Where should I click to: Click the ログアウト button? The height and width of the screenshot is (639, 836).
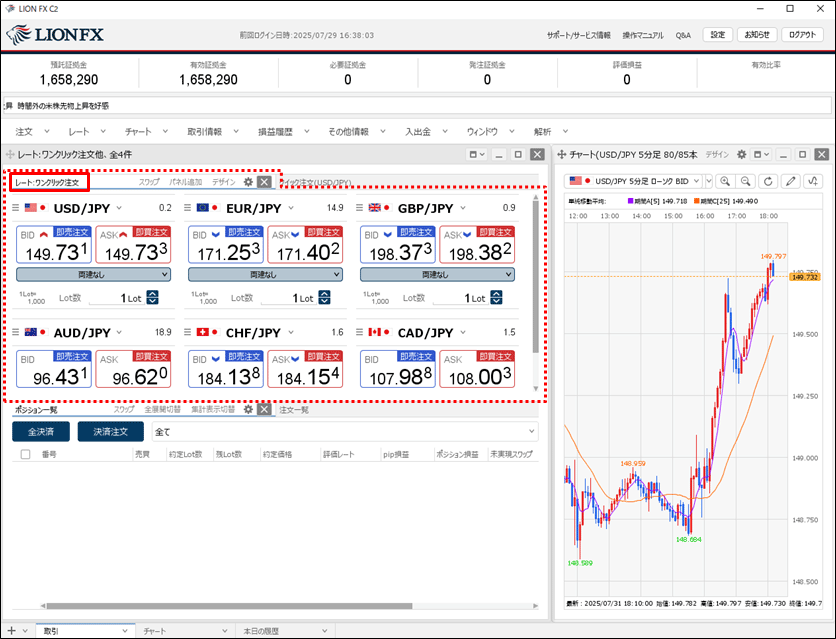pos(802,34)
